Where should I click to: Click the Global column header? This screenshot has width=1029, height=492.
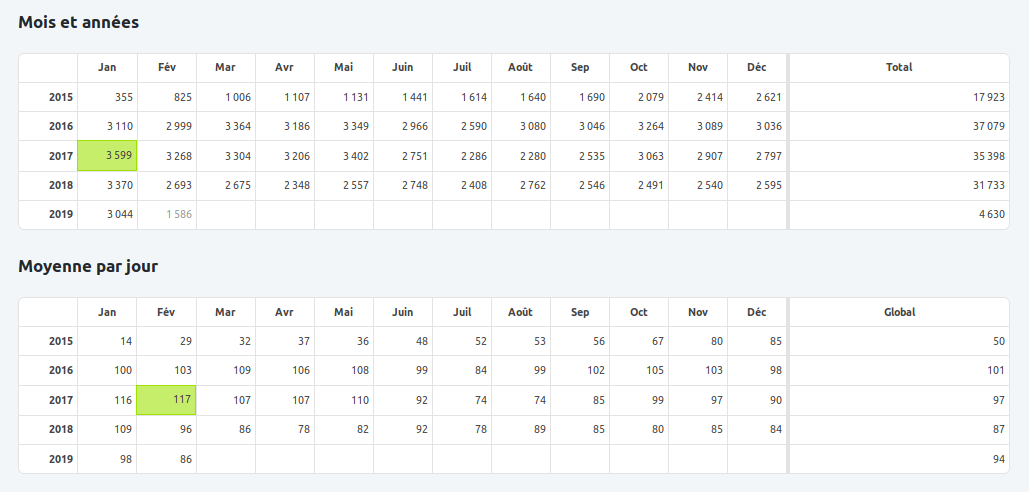(899, 312)
